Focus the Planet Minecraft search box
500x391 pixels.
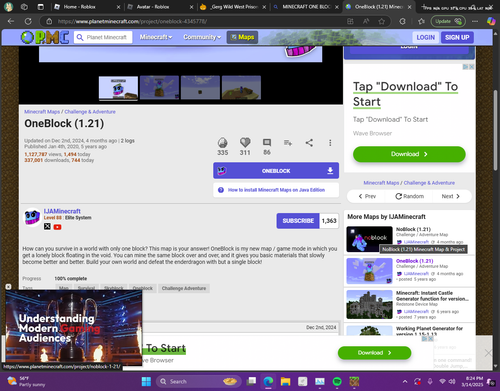pos(103,37)
